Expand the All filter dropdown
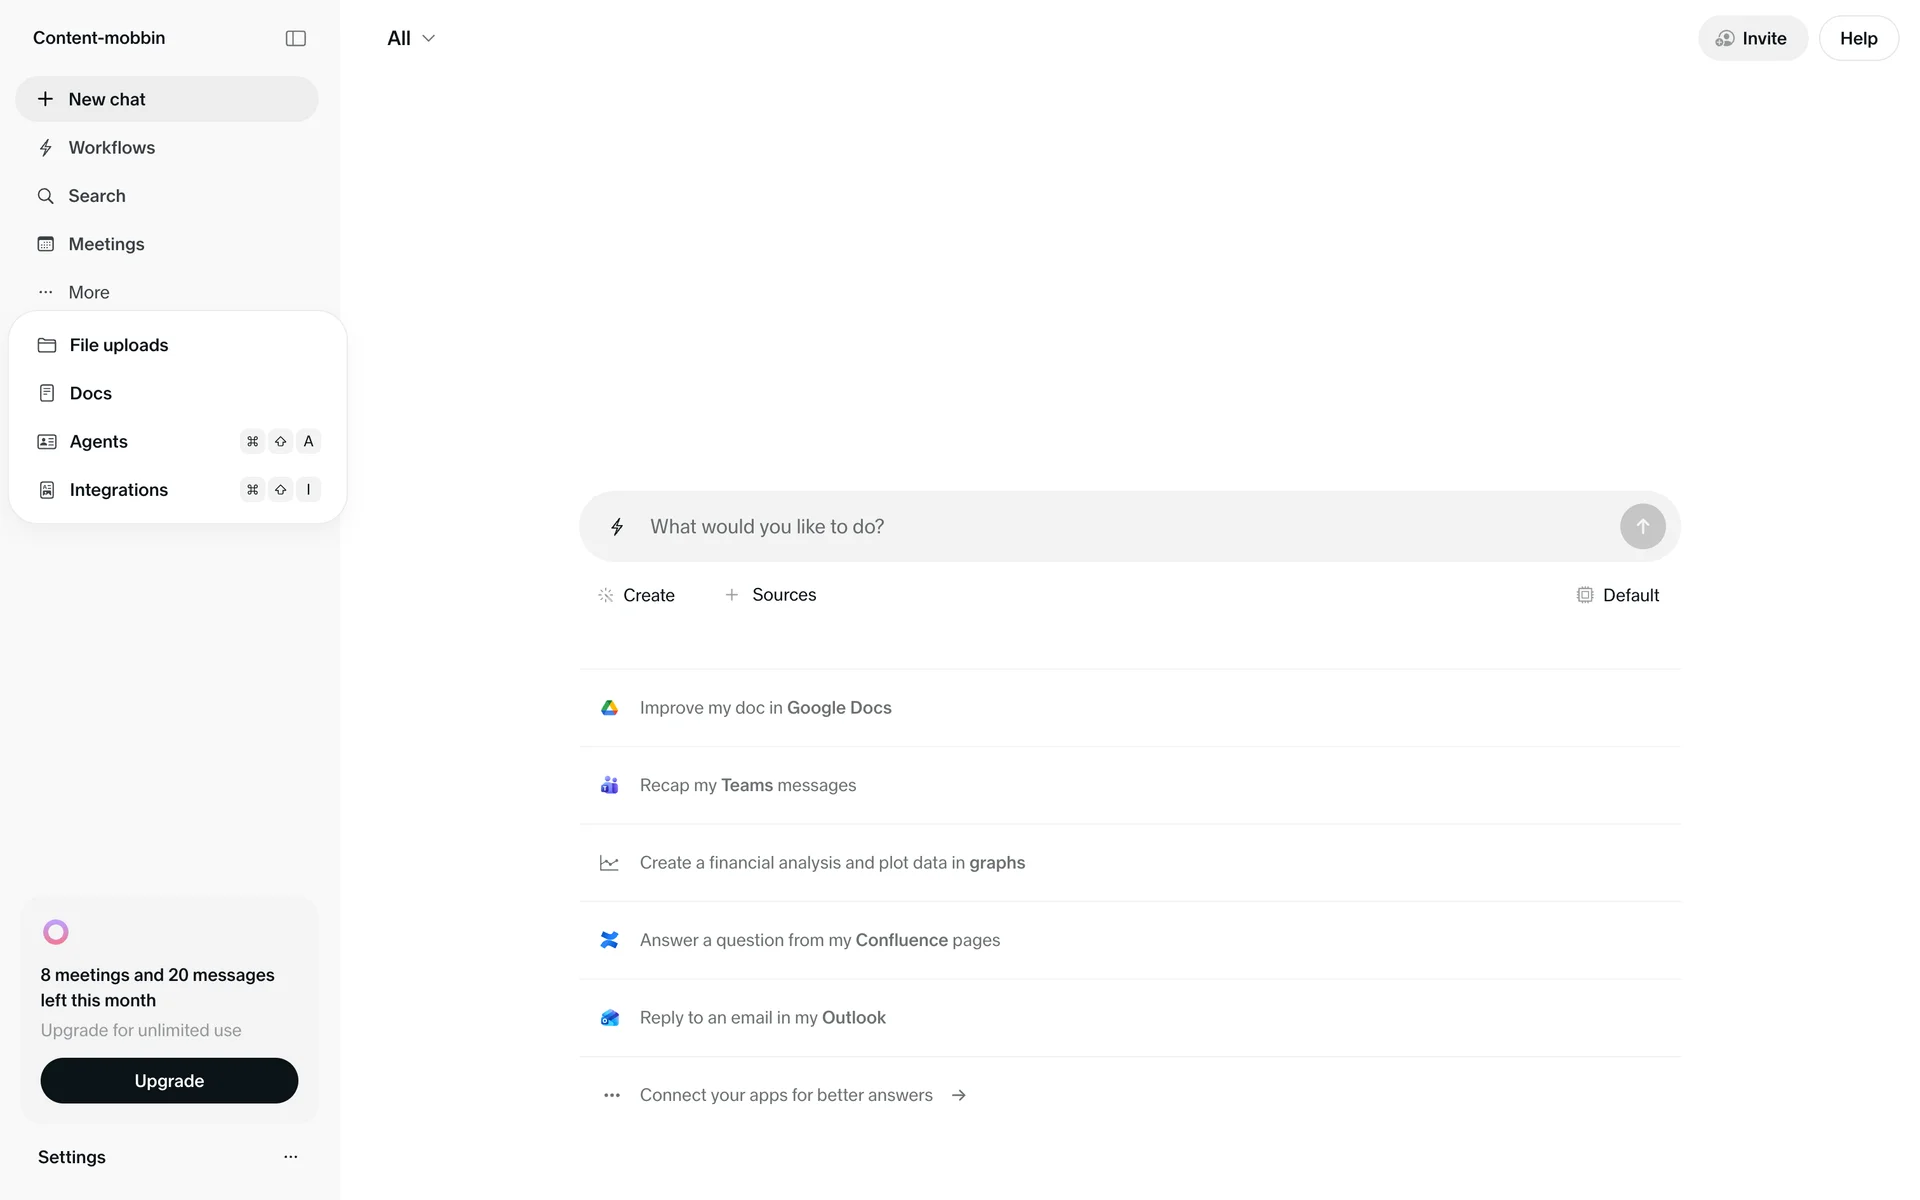The height and width of the screenshot is (1200, 1920). coord(411,38)
